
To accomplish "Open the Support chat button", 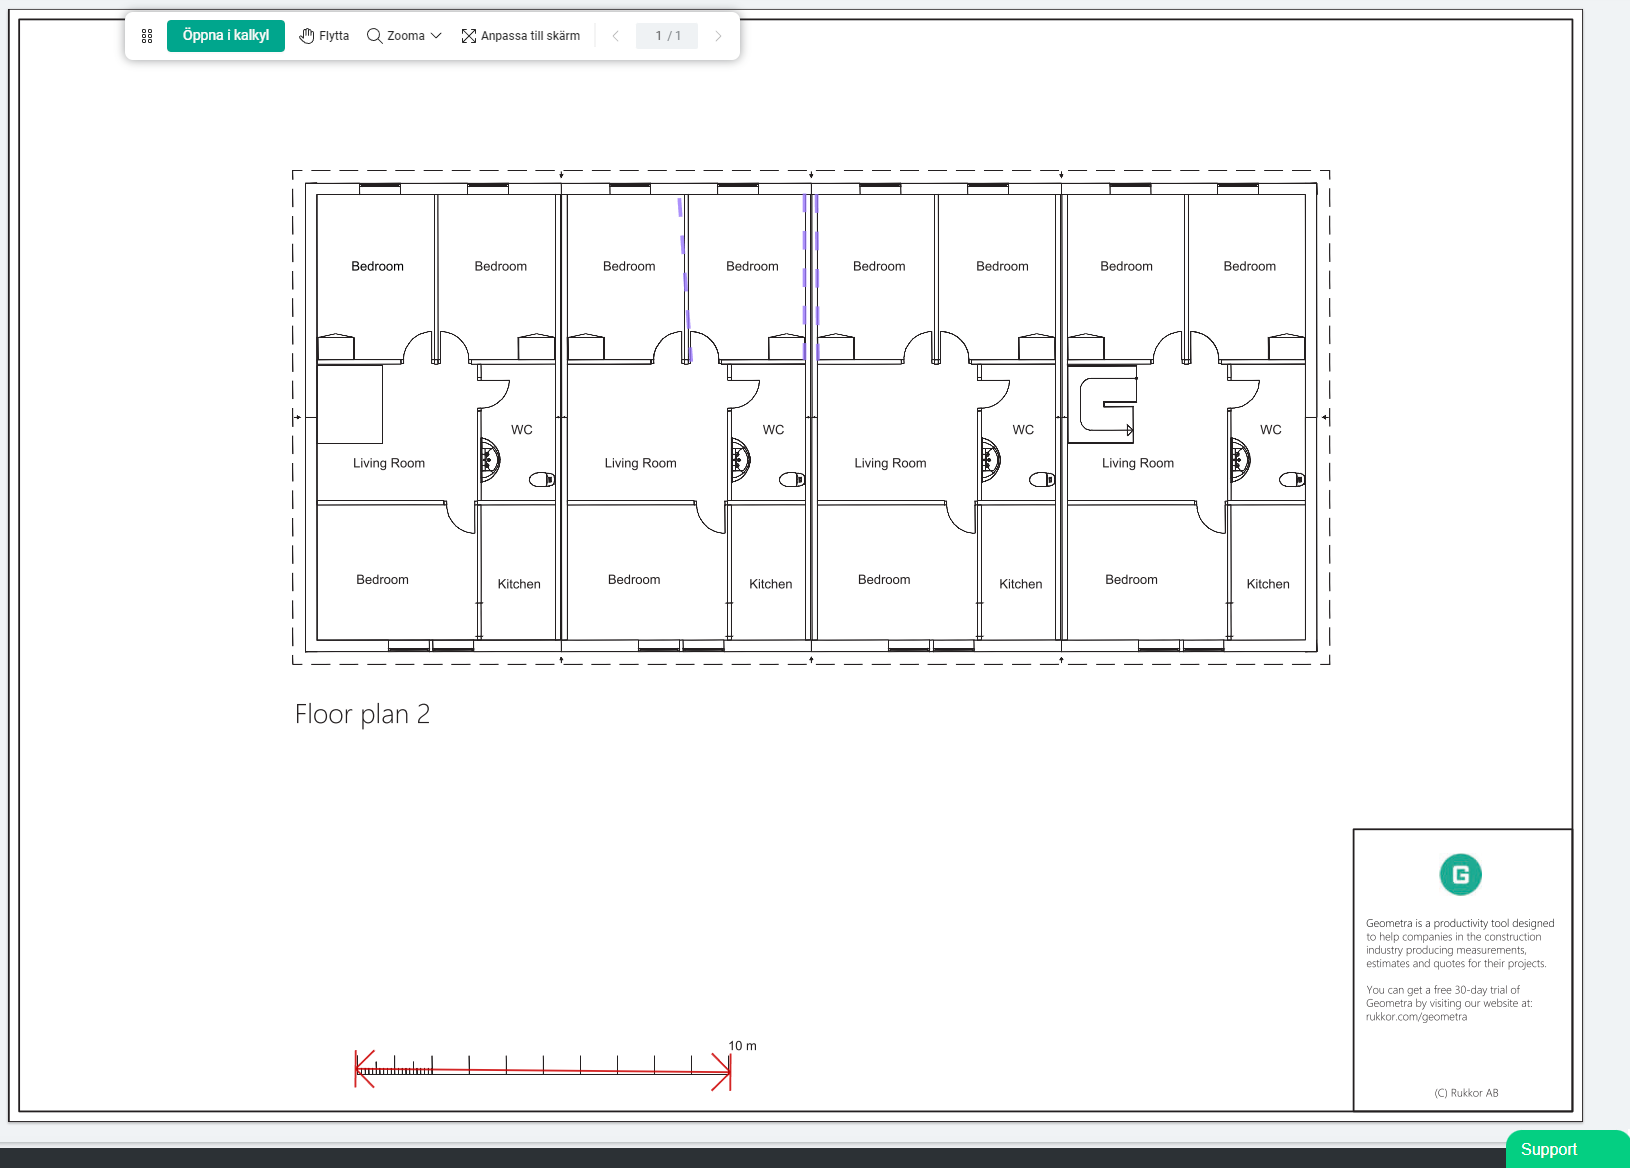I will pyautogui.click(x=1567, y=1149).
